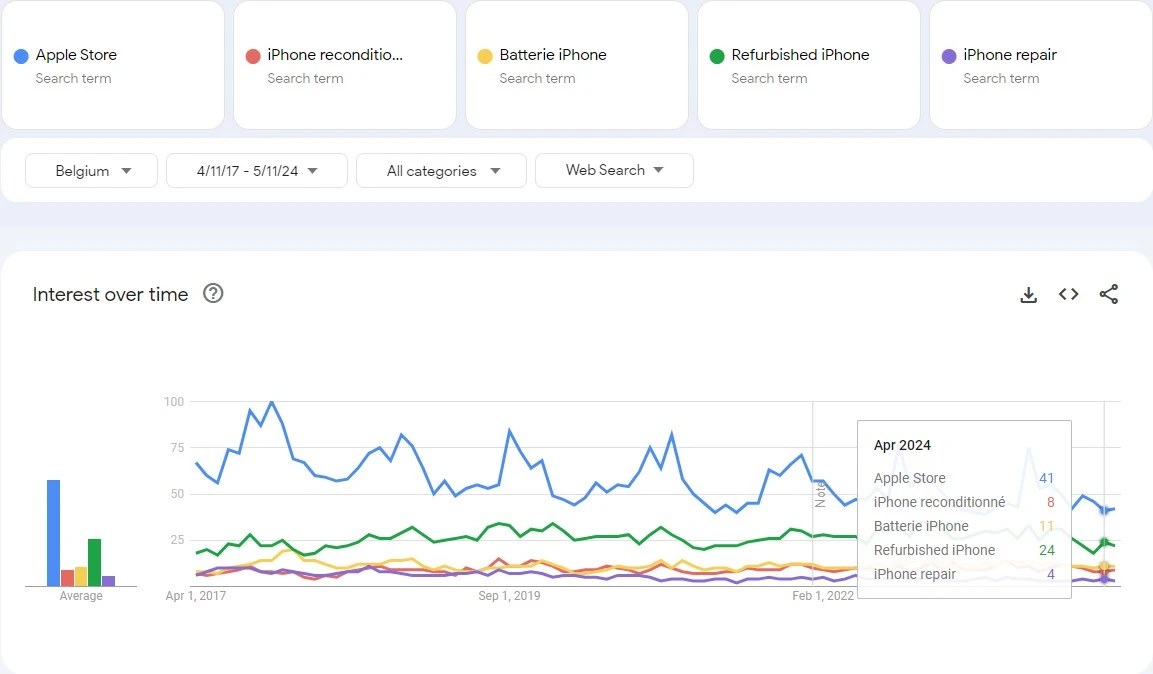Select the Refurbished iPhone term card
Image resolution: width=1153 pixels, height=674 pixels.
click(x=808, y=65)
